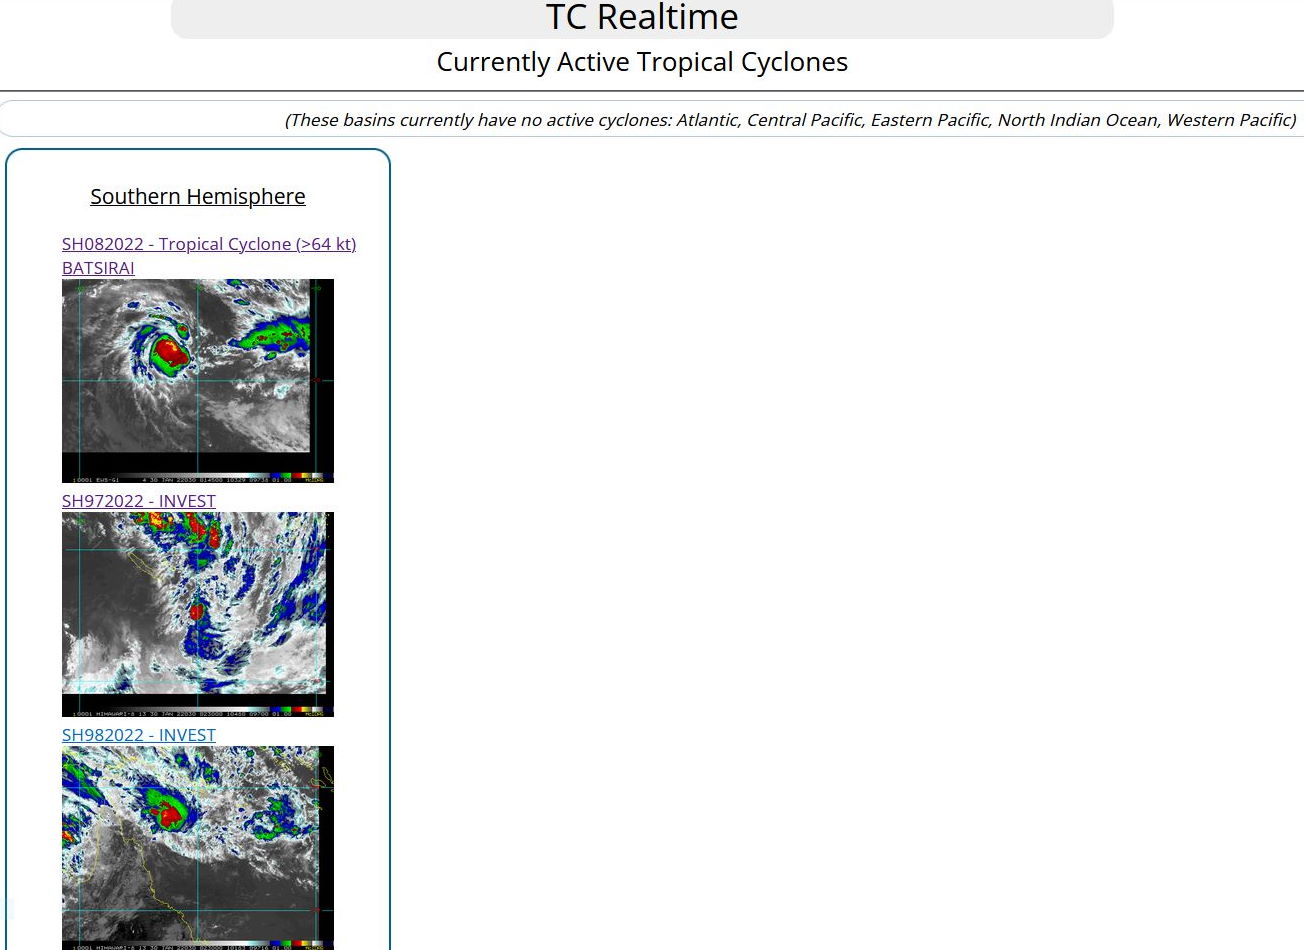The height and width of the screenshot is (950, 1304).
Task: Open the SH972022 - INVEST link
Action: [138, 501]
